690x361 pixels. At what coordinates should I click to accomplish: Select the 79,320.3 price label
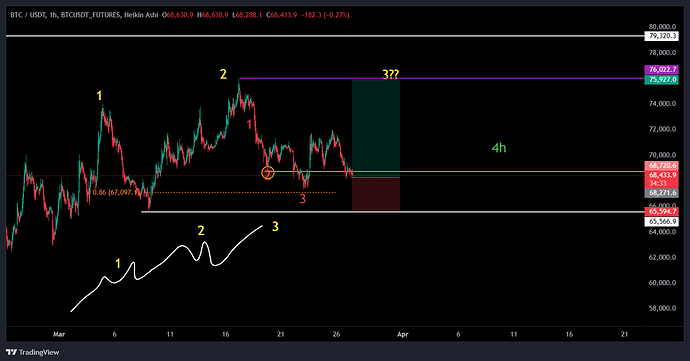coord(661,36)
